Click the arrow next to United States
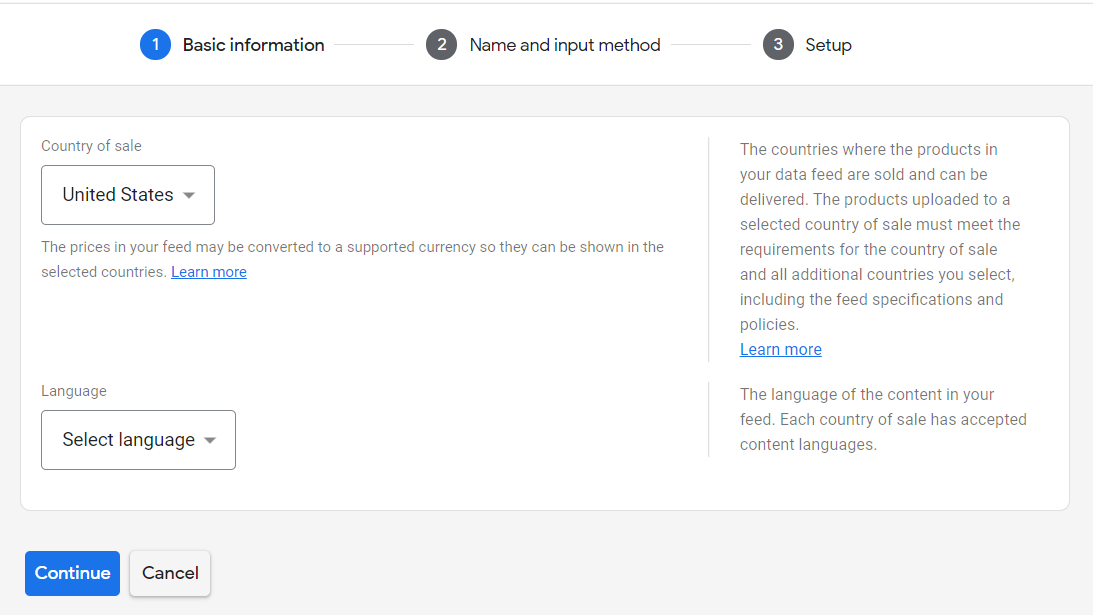The width and height of the screenshot is (1093, 615). coord(189,195)
